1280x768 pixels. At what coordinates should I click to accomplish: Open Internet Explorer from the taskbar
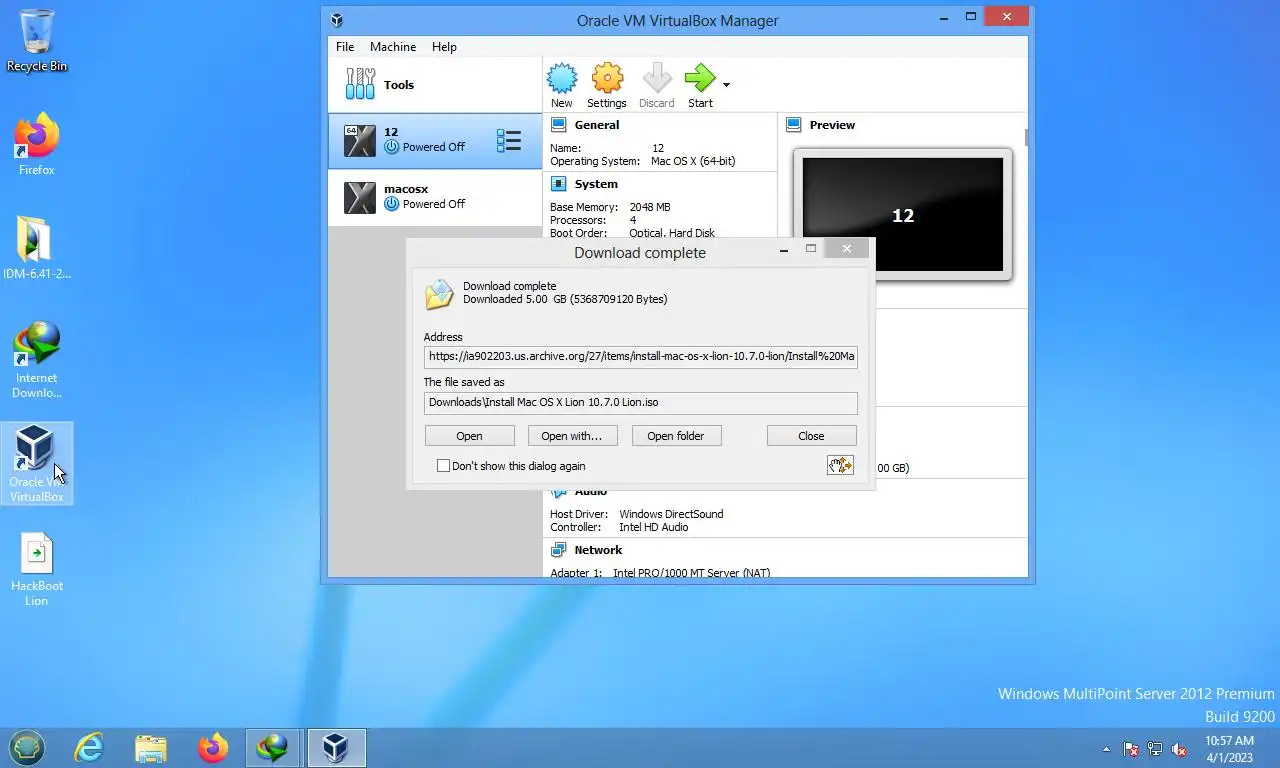click(x=90, y=748)
